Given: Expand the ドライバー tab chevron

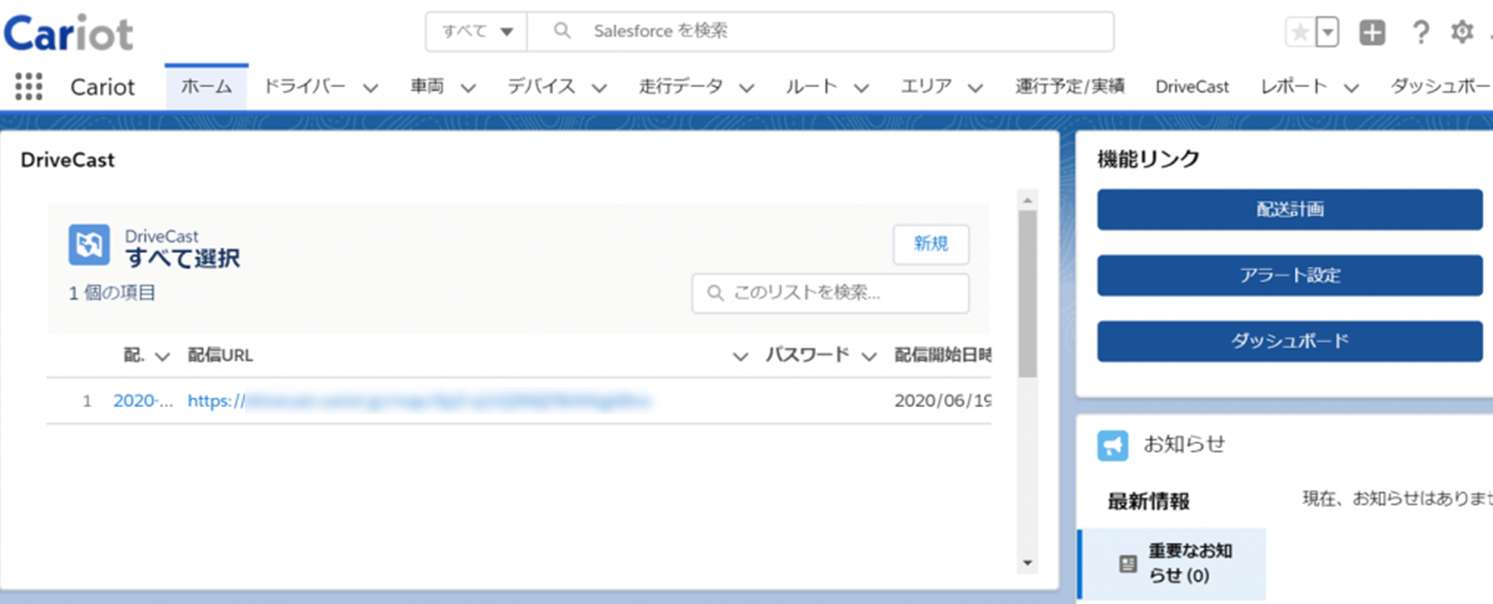Looking at the screenshot, I should [370, 88].
